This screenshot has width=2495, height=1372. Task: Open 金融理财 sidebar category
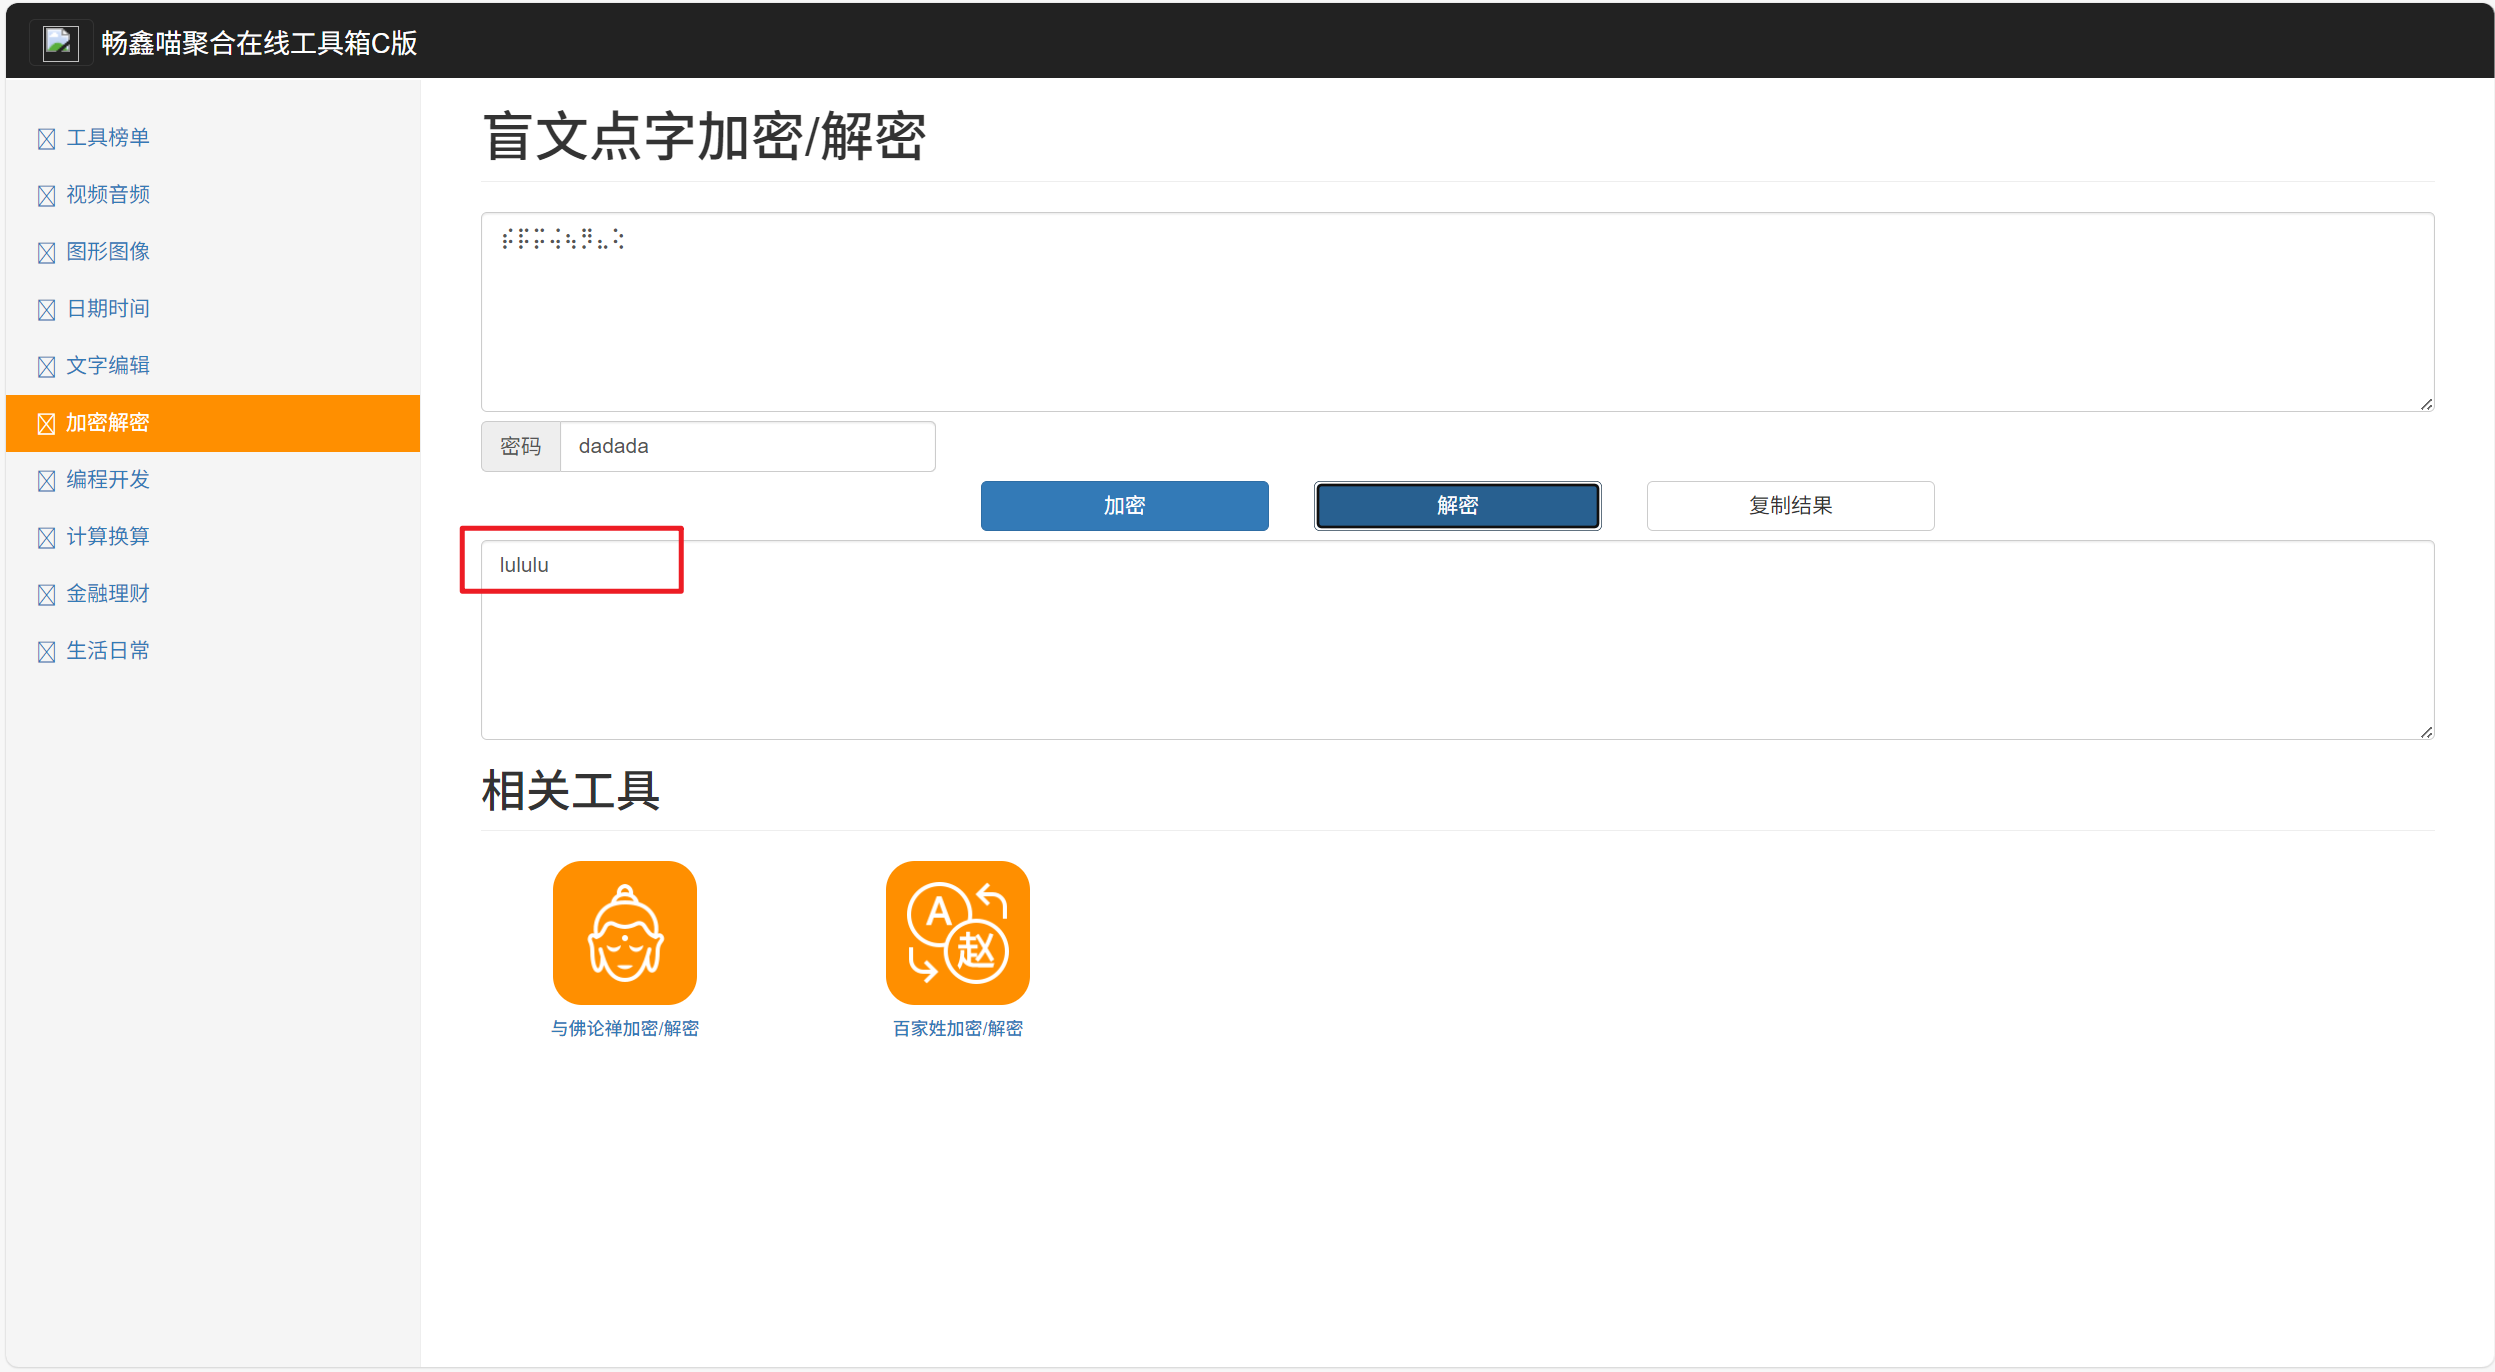pos(108,594)
